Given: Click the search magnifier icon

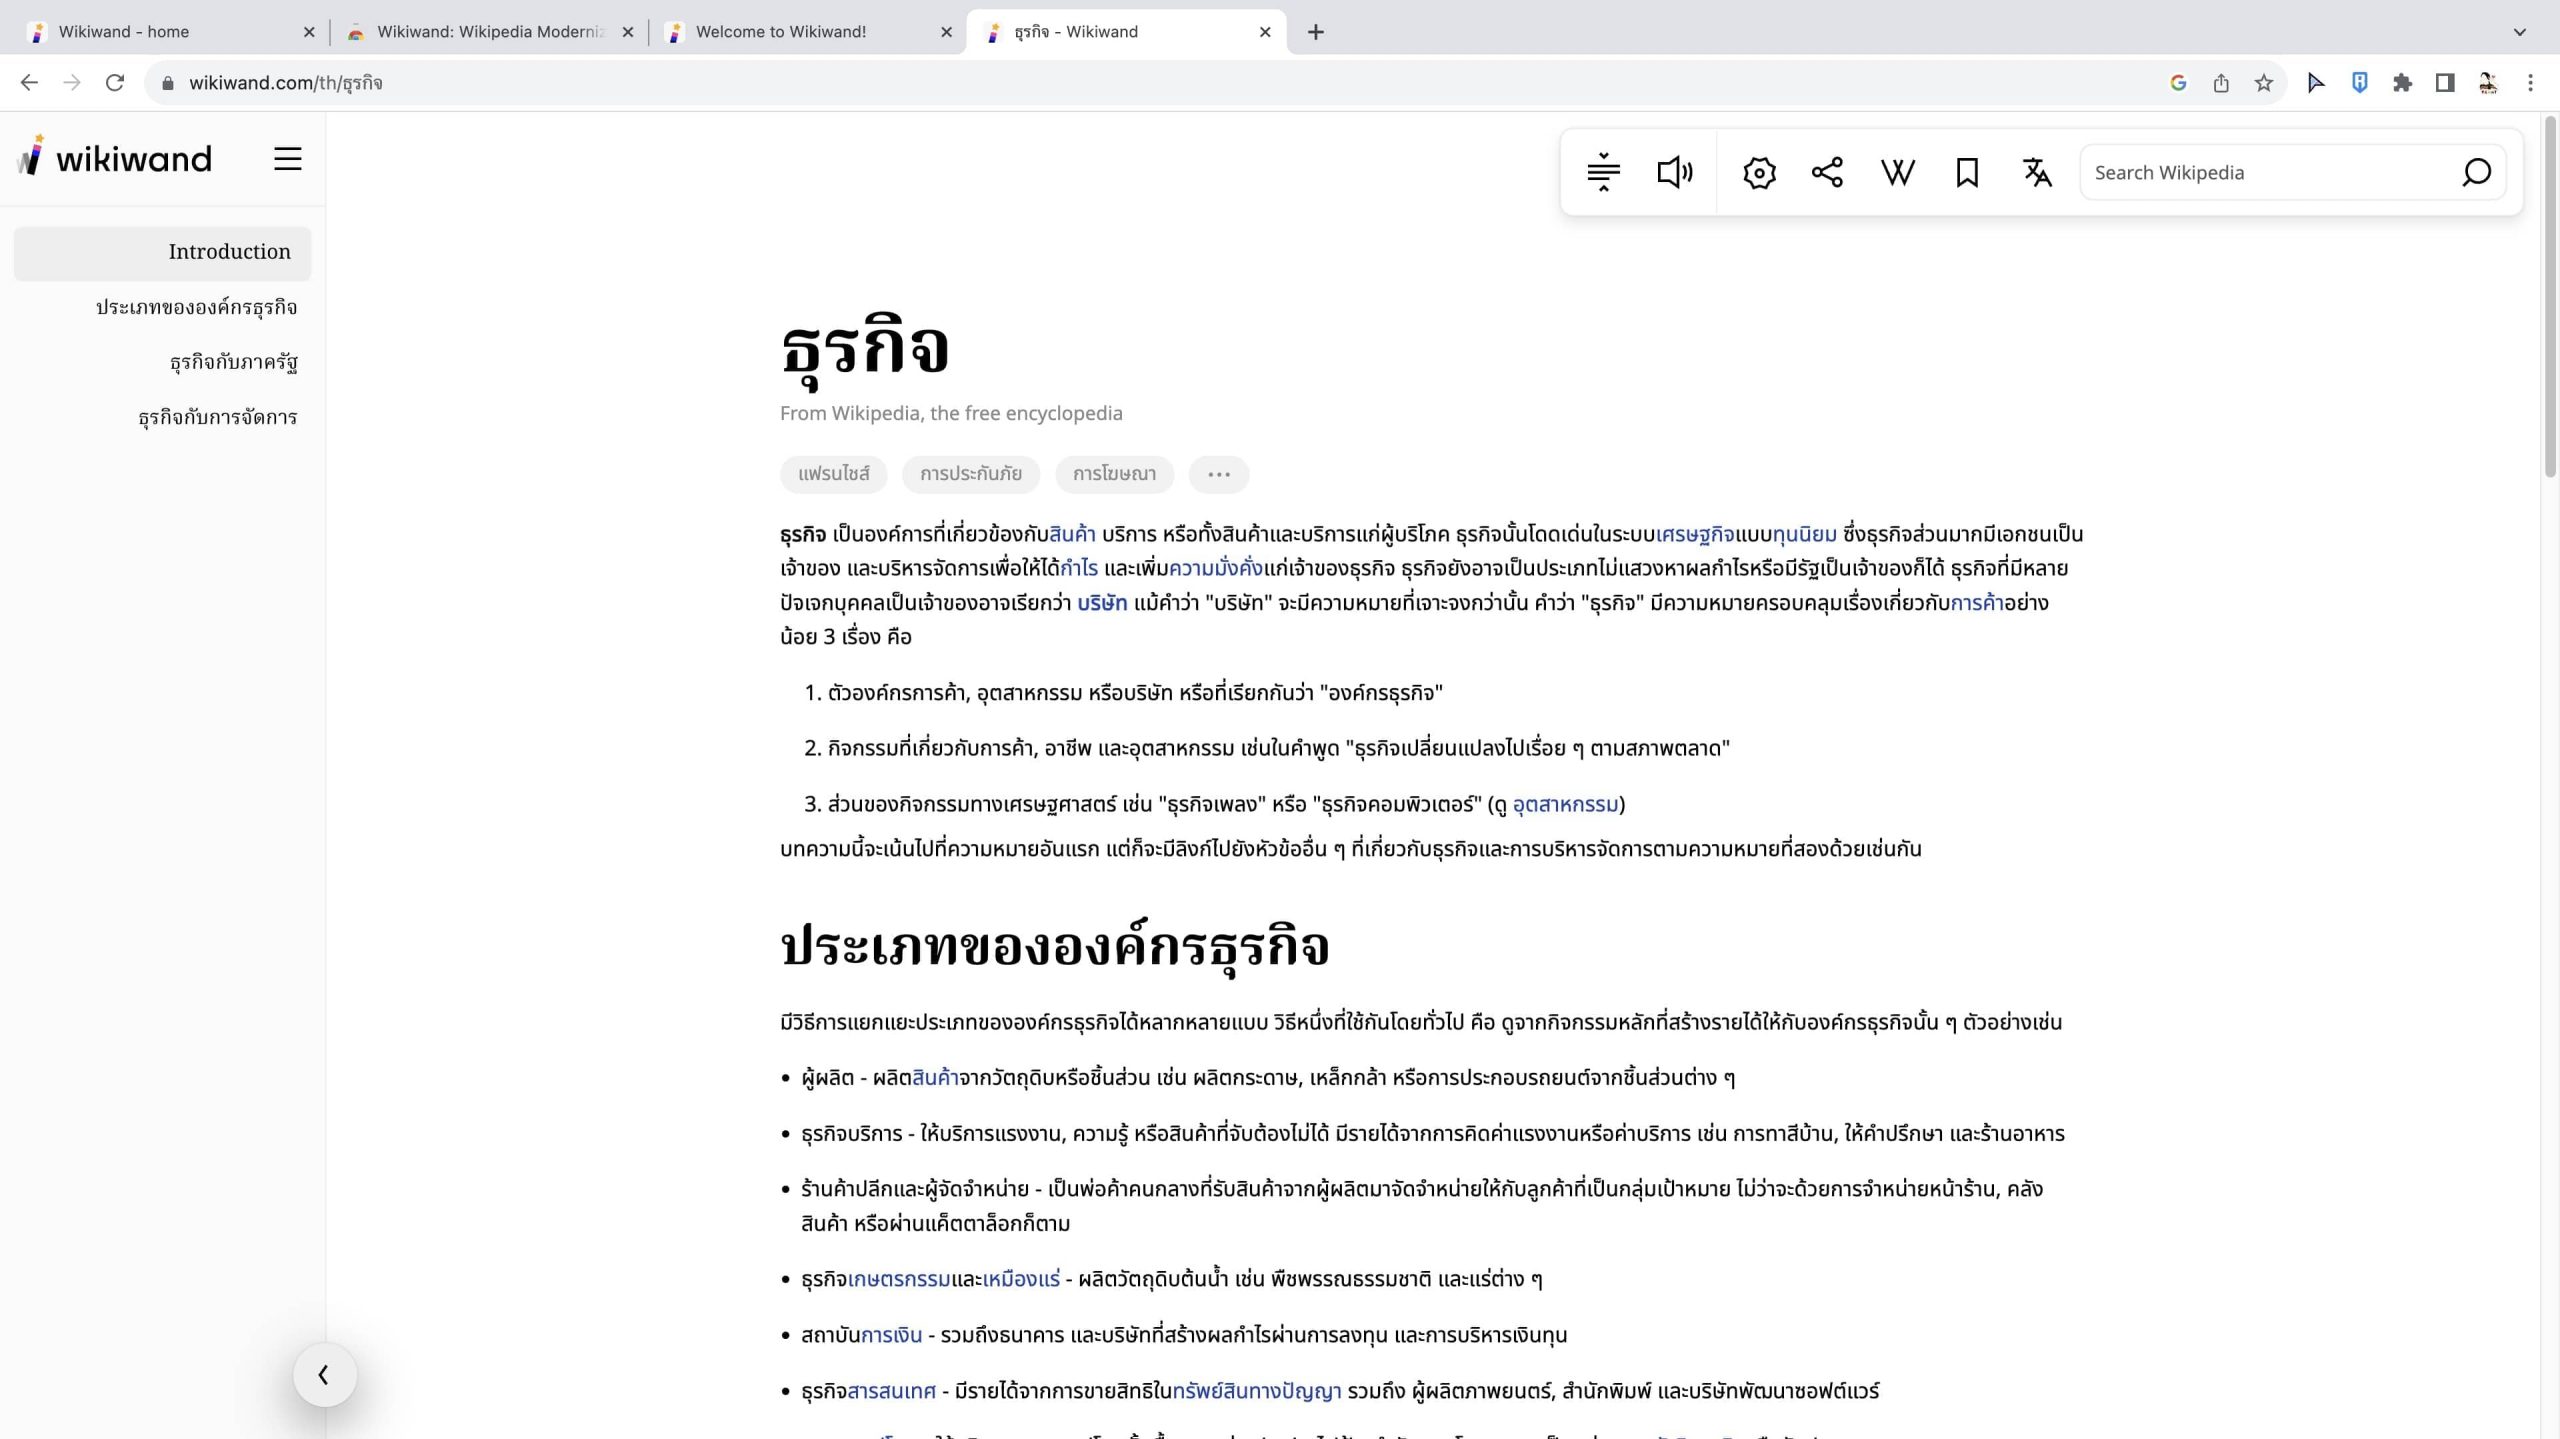Looking at the screenshot, I should coord(2476,172).
